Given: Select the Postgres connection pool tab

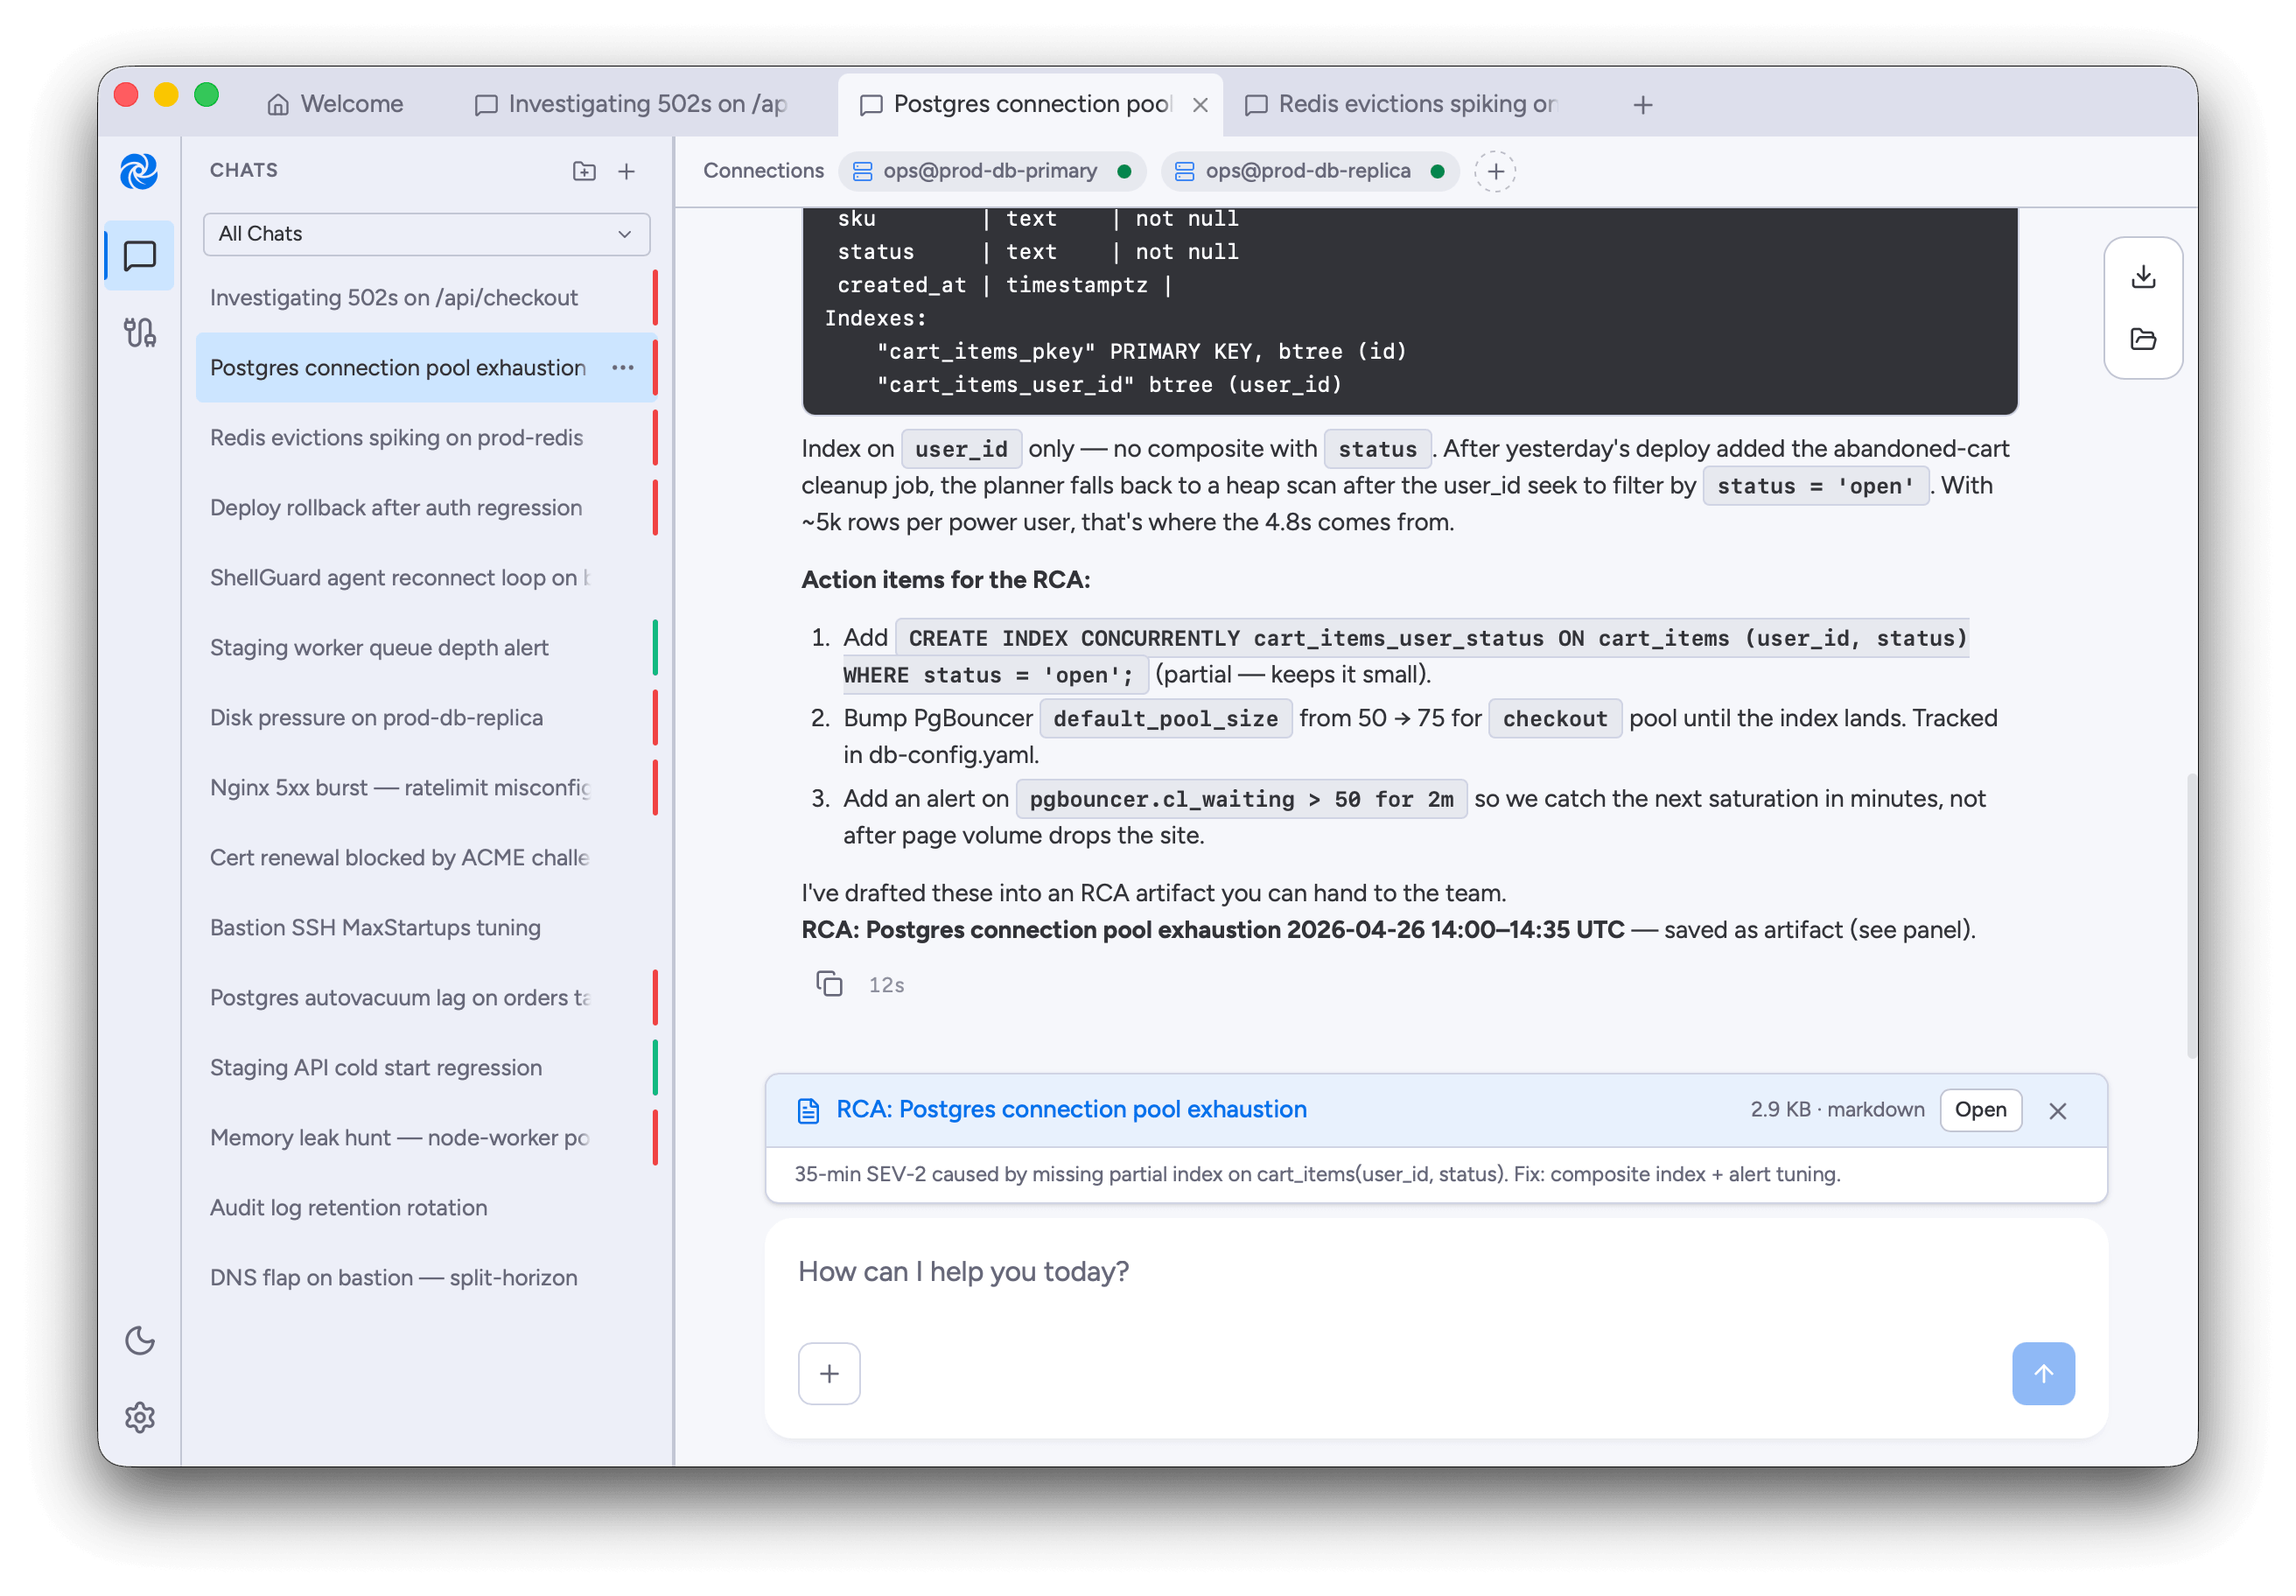Looking at the screenshot, I should pos(1030,104).
